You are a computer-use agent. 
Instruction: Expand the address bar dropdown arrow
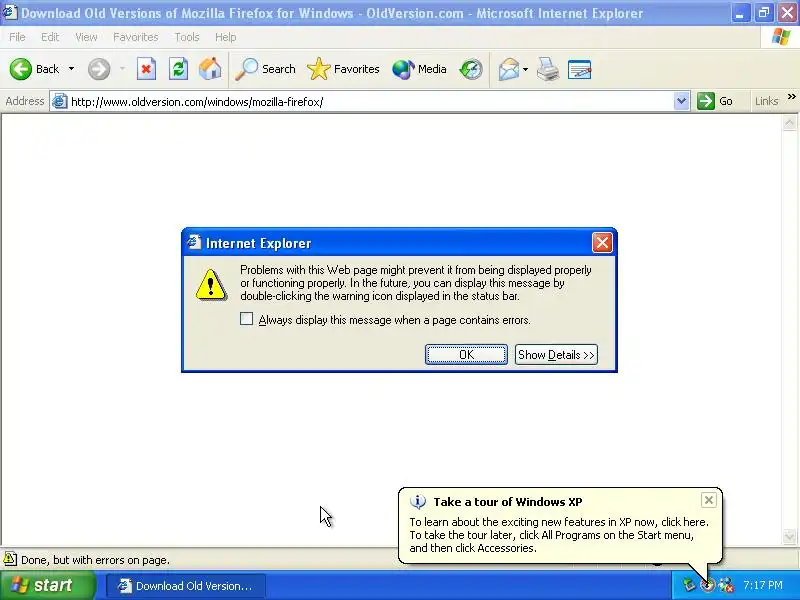681,101
